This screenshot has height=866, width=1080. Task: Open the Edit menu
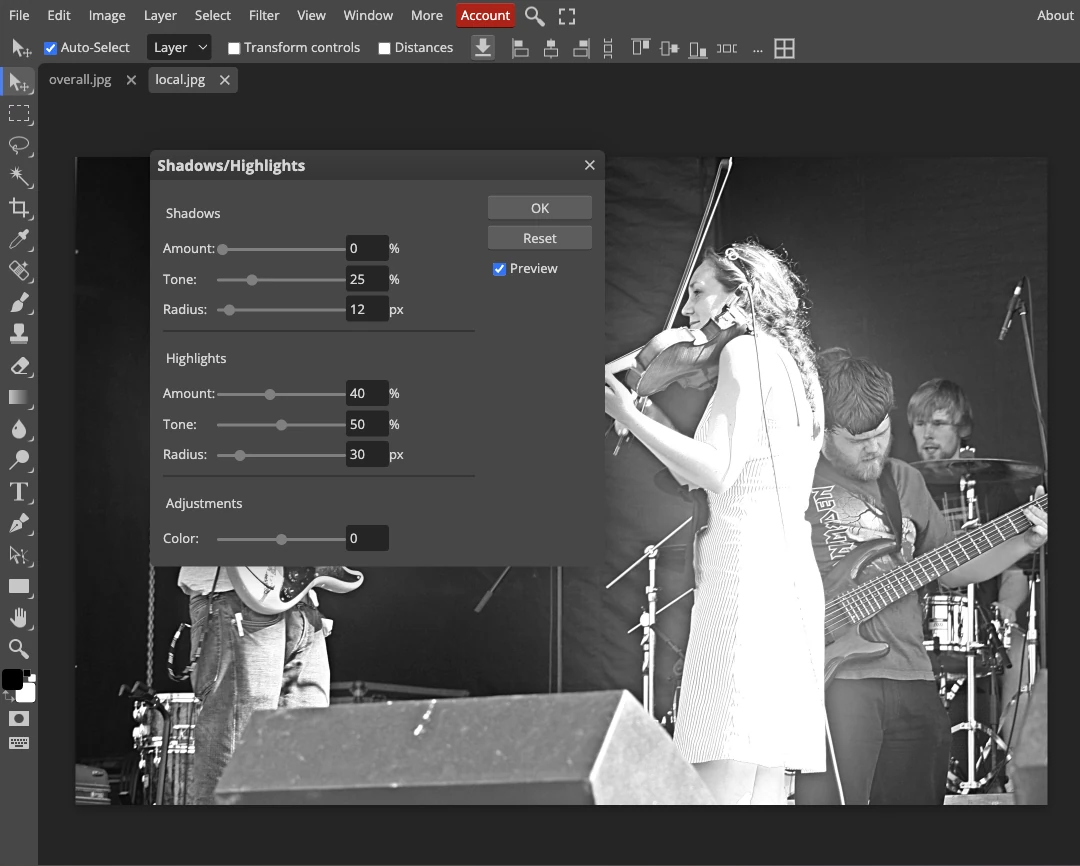(59, 15)
